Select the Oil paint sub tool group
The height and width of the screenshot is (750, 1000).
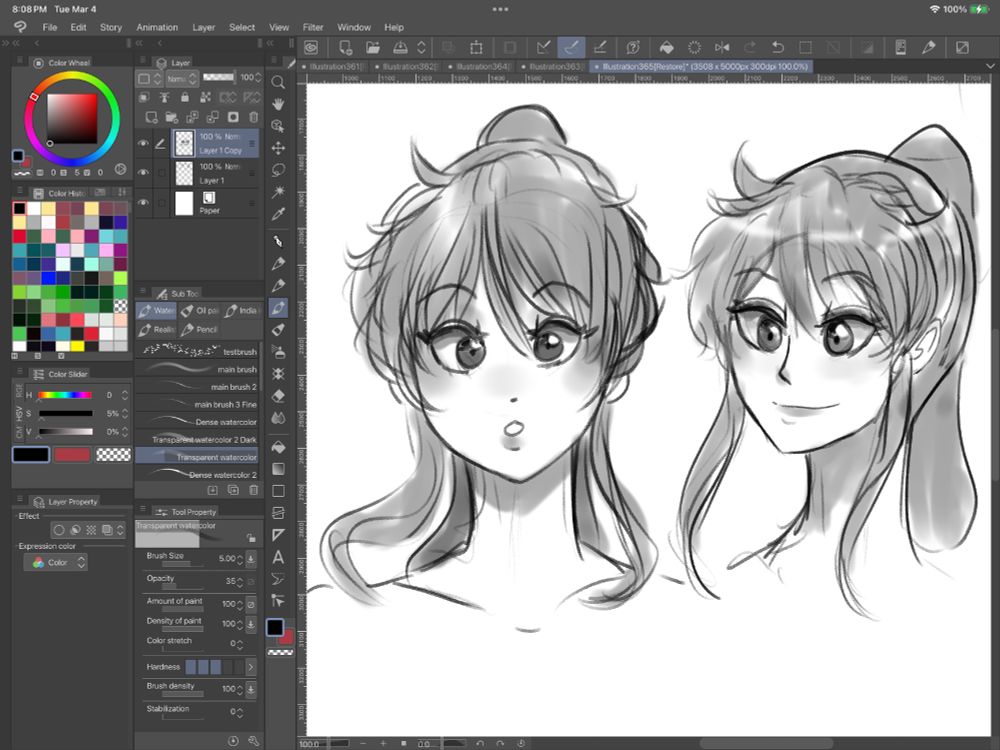[x=199, y=311]
